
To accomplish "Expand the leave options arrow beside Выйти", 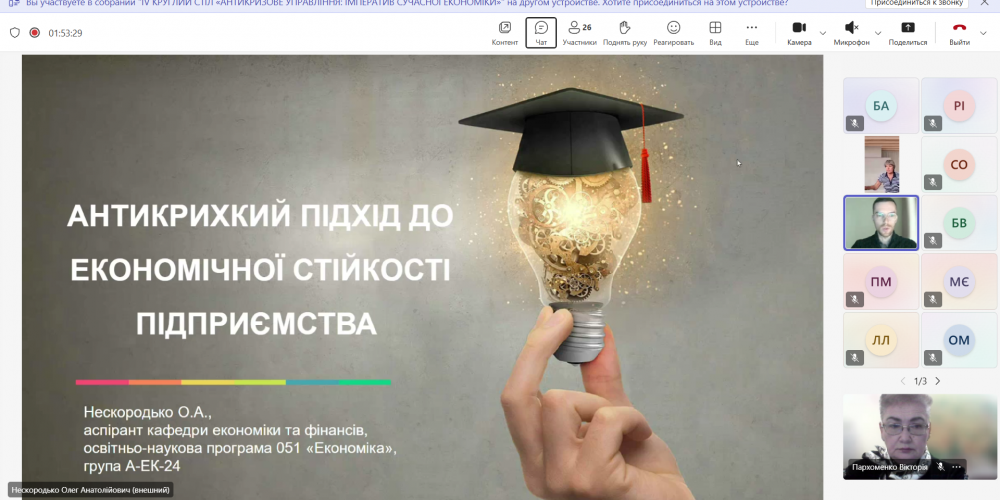I will [x=983, y=33].
